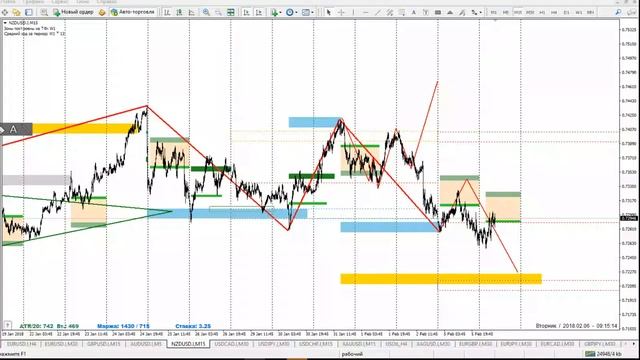The height and width of the screenshot is (360, 640).
Task: Open the Strategy Tester magnifier icon
Action: coord(44,12)
